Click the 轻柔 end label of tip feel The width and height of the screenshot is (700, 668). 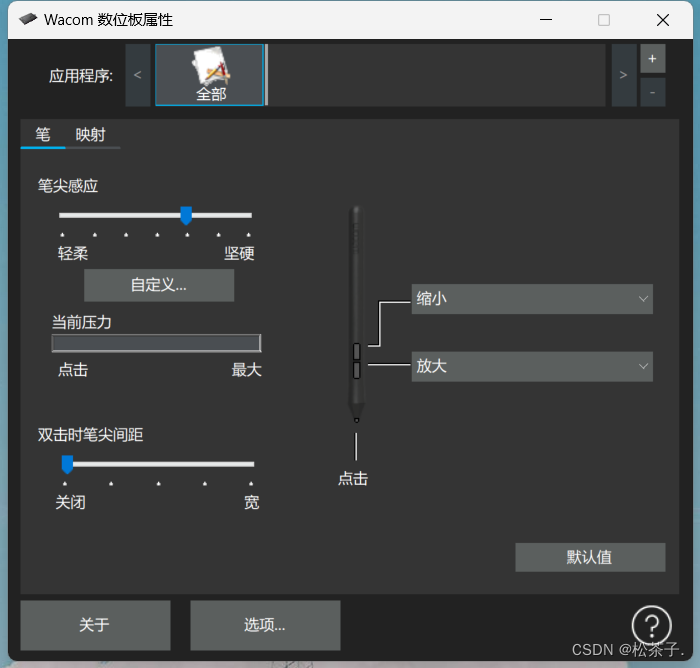(x=73, y=254)
